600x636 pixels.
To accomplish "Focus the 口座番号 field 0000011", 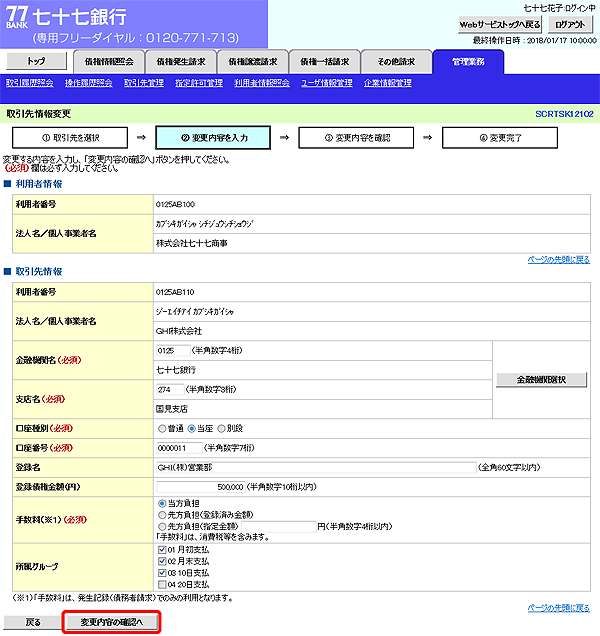I will tap(179, 448).
